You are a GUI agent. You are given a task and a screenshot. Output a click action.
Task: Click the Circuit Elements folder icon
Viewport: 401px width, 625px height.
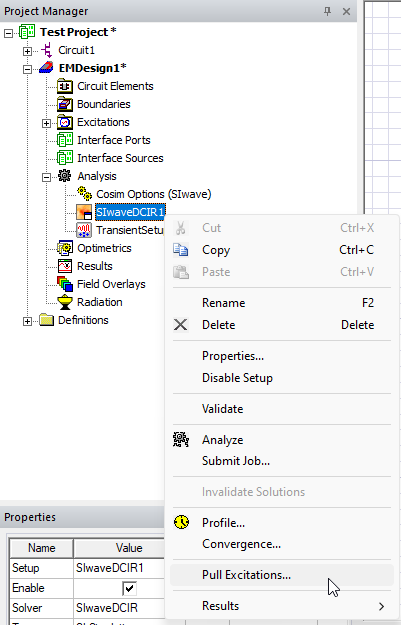(x=65, y=86)
